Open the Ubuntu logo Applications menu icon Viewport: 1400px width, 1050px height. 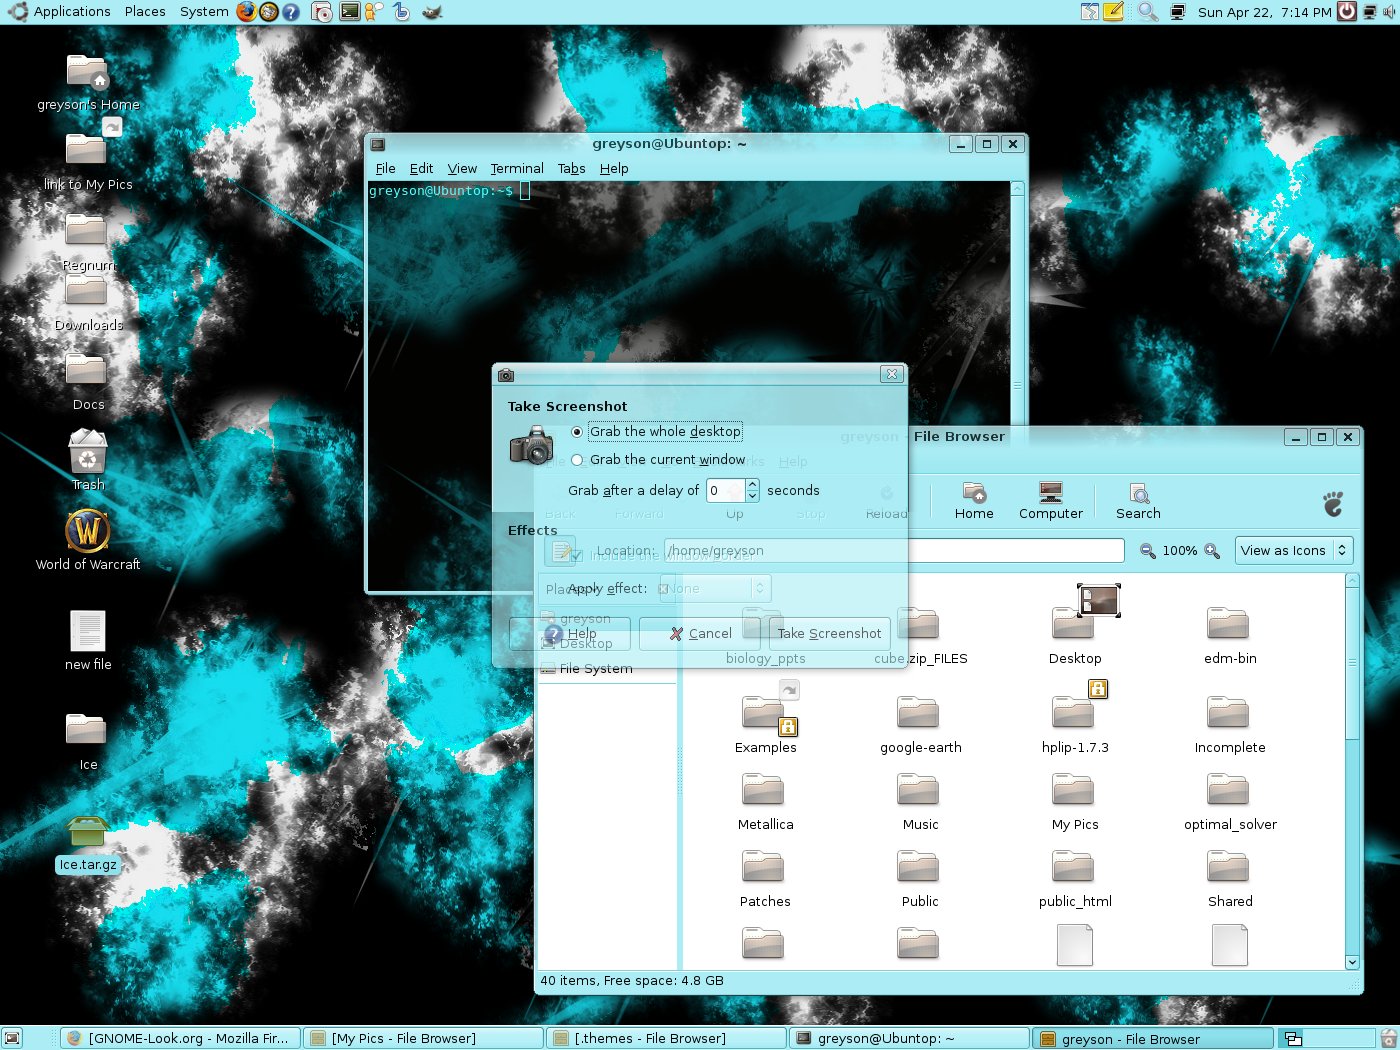point(18,12)
